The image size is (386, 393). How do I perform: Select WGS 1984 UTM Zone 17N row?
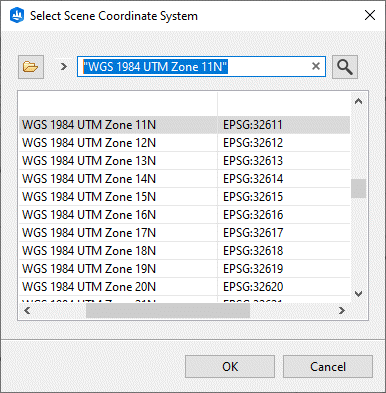click(x=184, y=233)
